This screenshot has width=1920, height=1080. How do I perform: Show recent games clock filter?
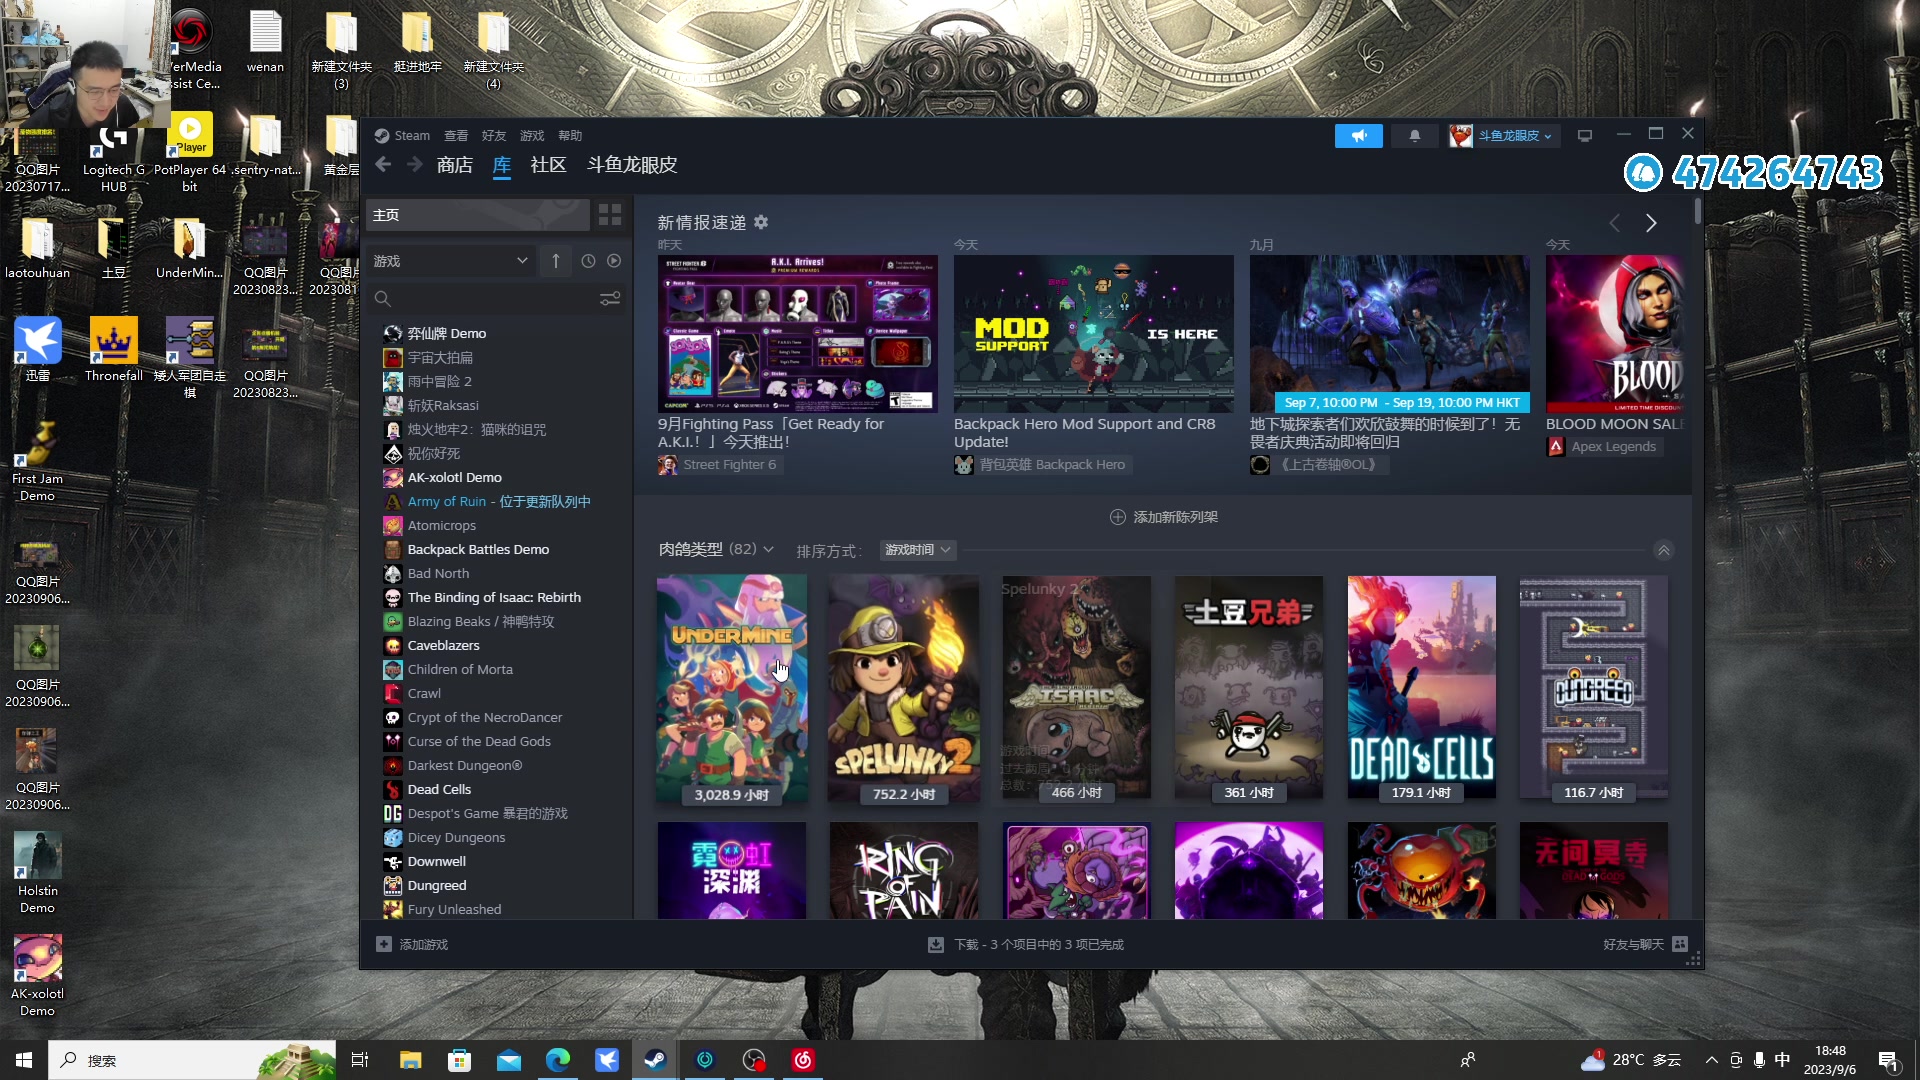588,261
